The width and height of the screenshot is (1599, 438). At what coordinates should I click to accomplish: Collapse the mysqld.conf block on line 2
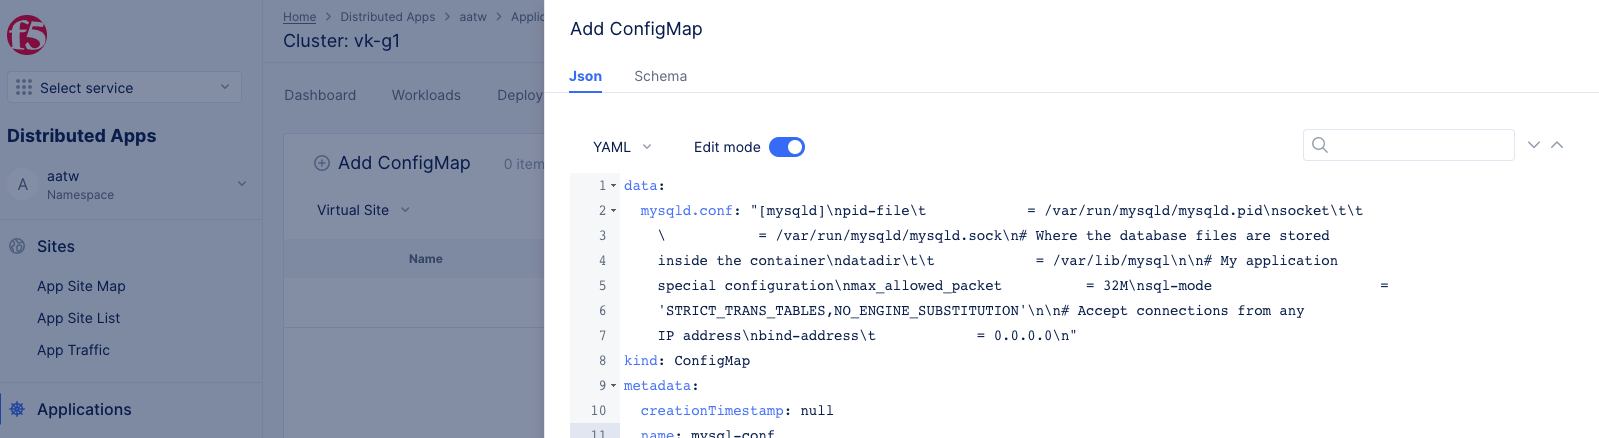point(614,211)
